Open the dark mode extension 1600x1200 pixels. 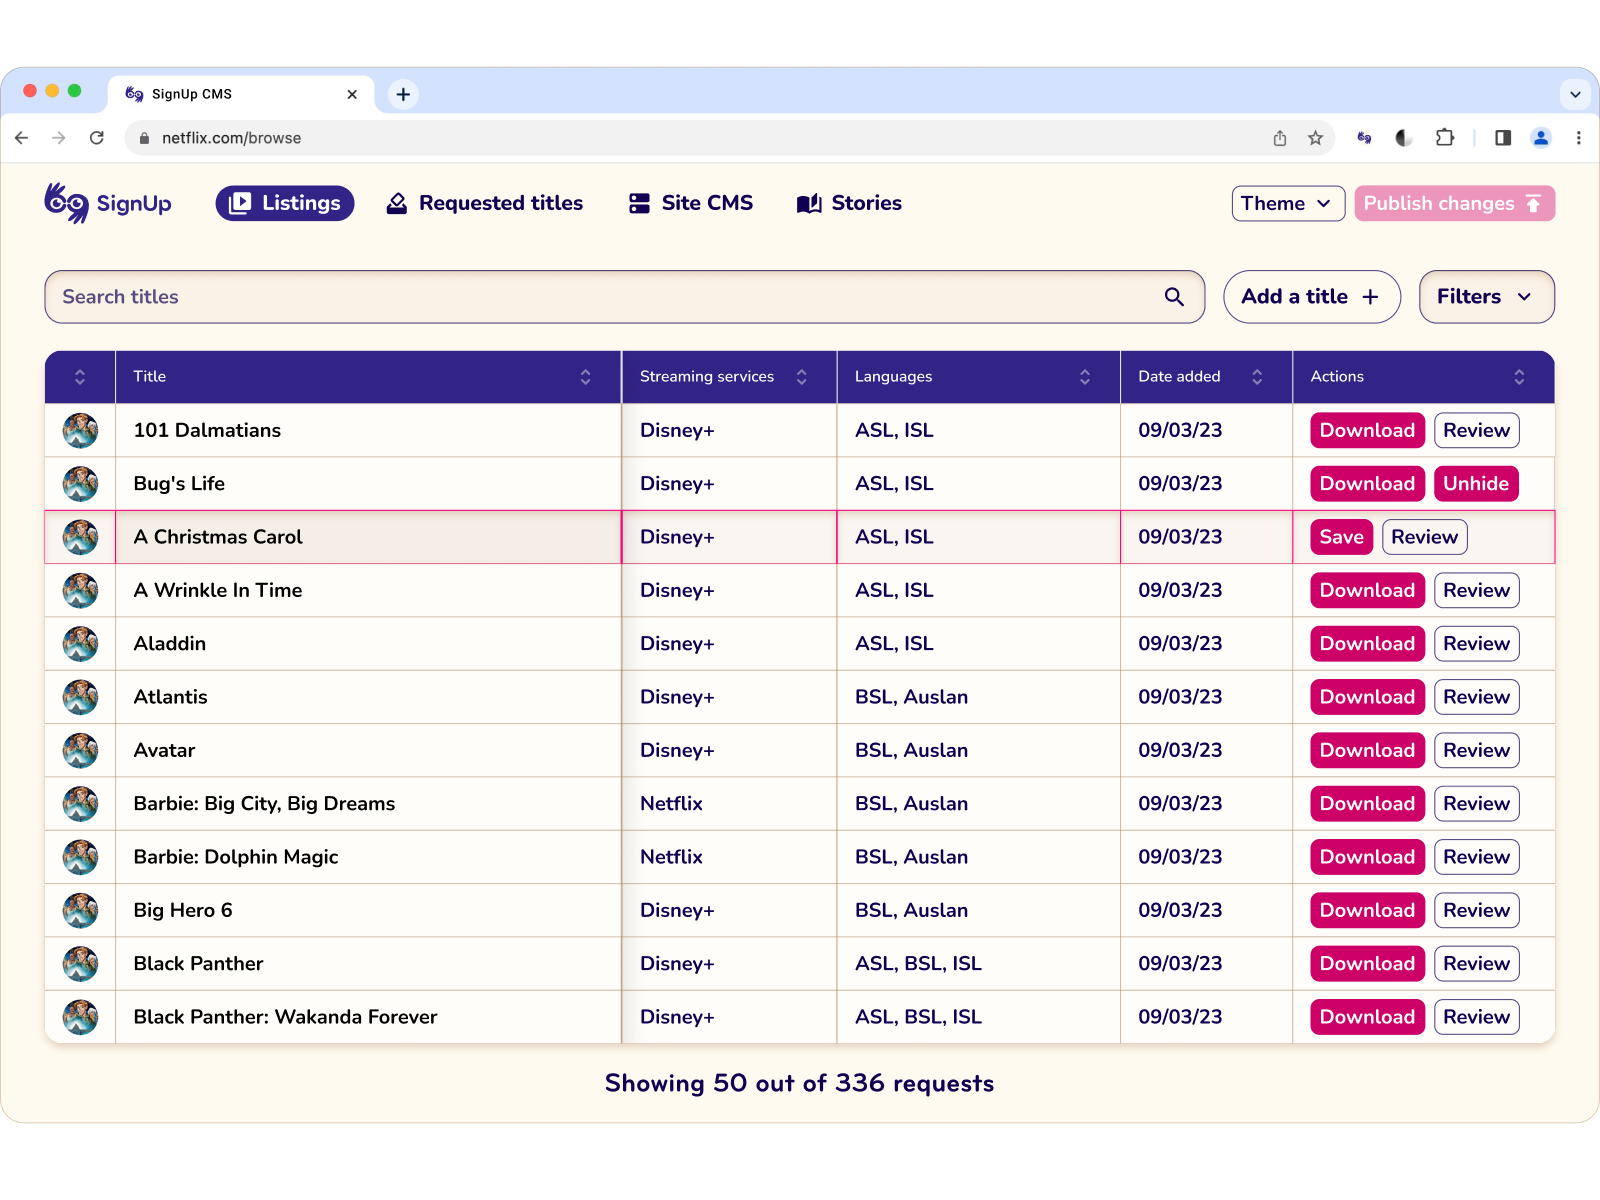point(1404,138)
